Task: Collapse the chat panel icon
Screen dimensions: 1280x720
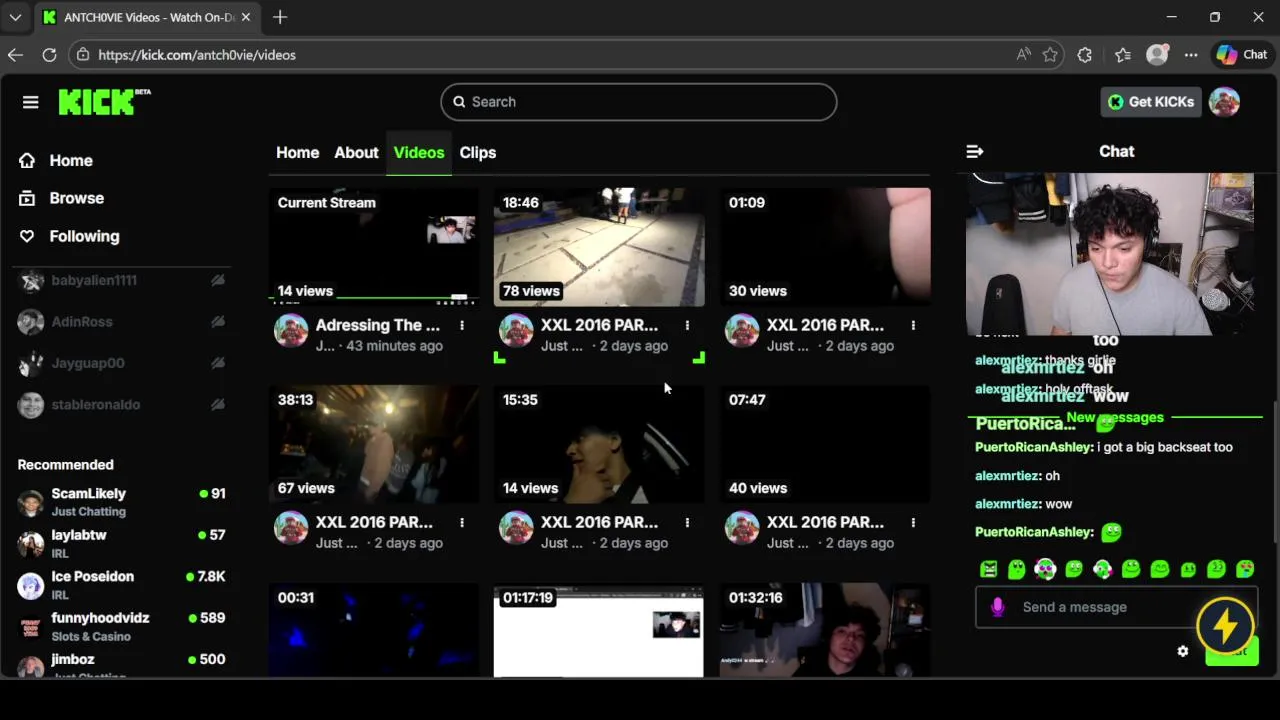Action: 975,152
